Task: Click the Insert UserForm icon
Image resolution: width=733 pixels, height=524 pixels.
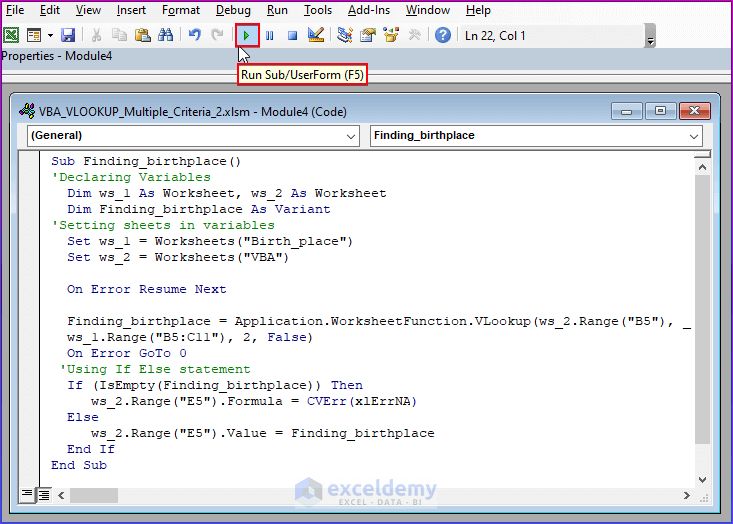Action: 34,35
